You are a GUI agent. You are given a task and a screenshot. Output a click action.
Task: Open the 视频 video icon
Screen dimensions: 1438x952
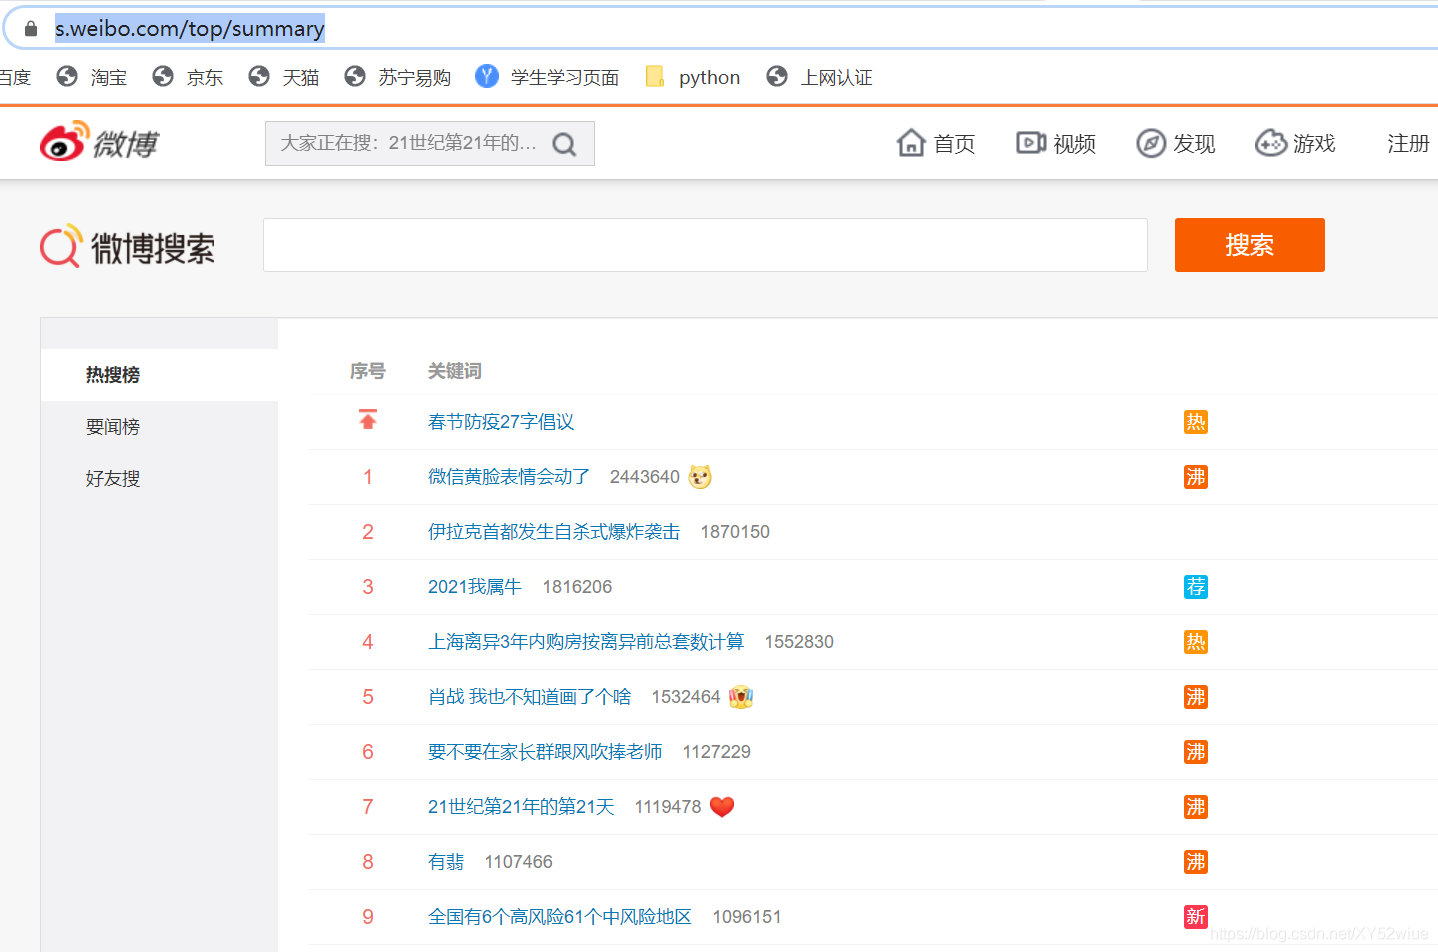tap(1031, 143)
